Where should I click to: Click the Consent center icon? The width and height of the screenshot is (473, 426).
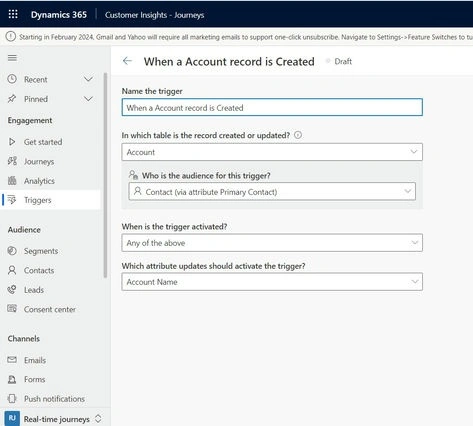12,309
